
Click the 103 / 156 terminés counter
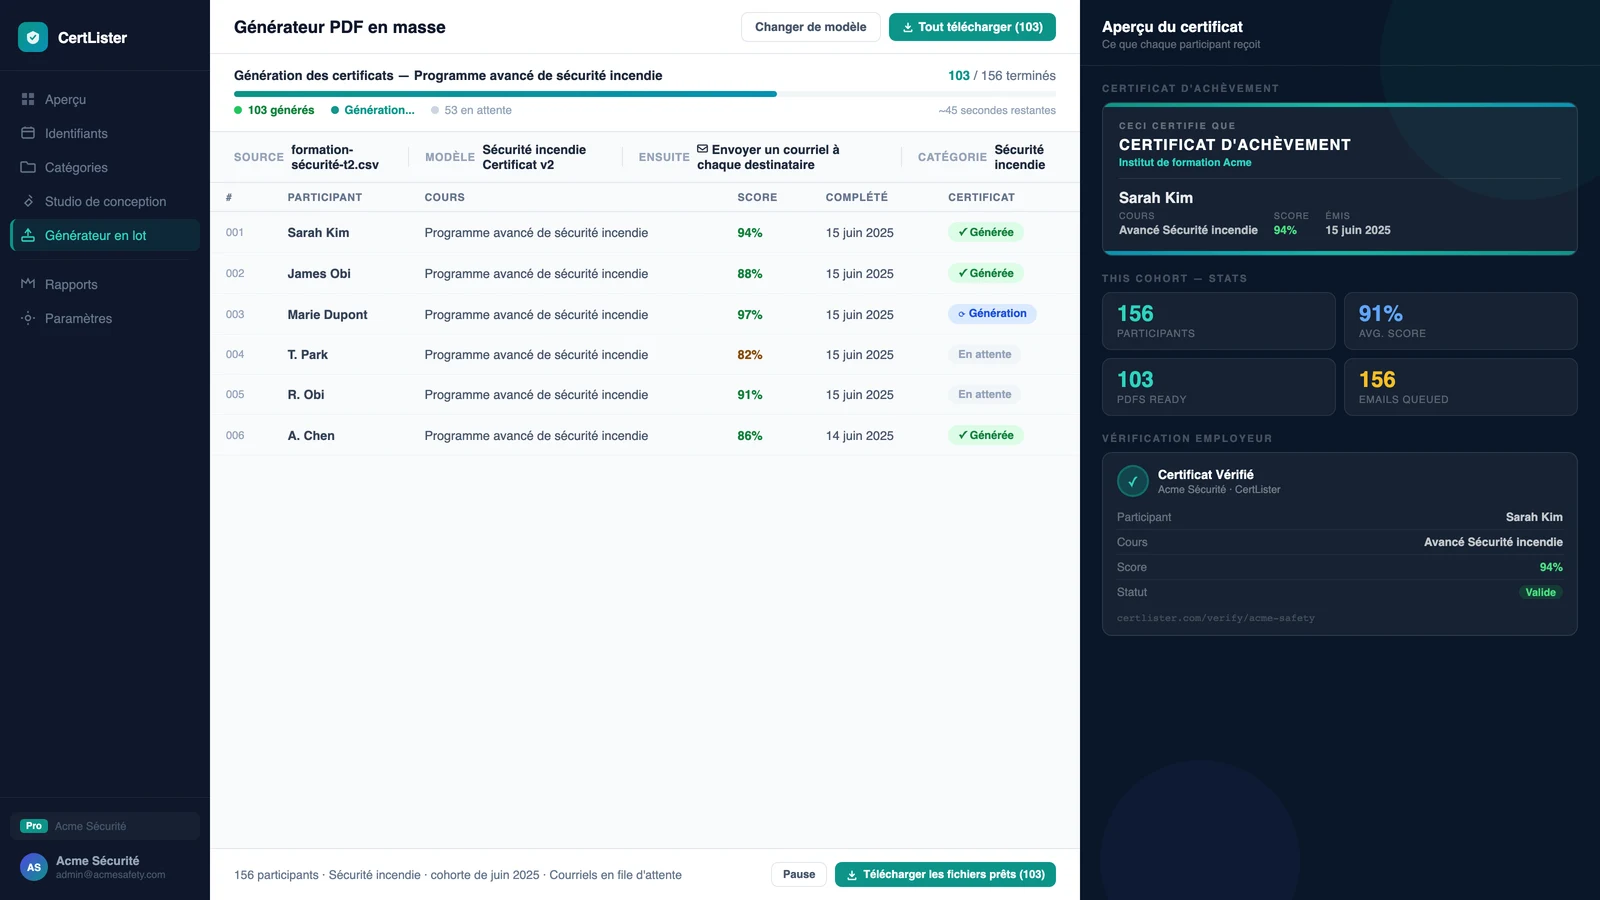tap(1002, 75)
